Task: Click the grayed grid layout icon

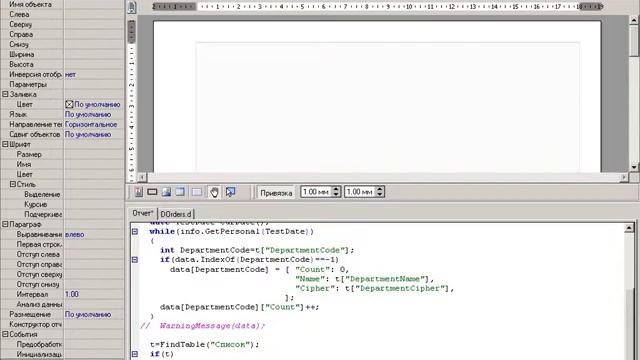Action: point(197,192)
